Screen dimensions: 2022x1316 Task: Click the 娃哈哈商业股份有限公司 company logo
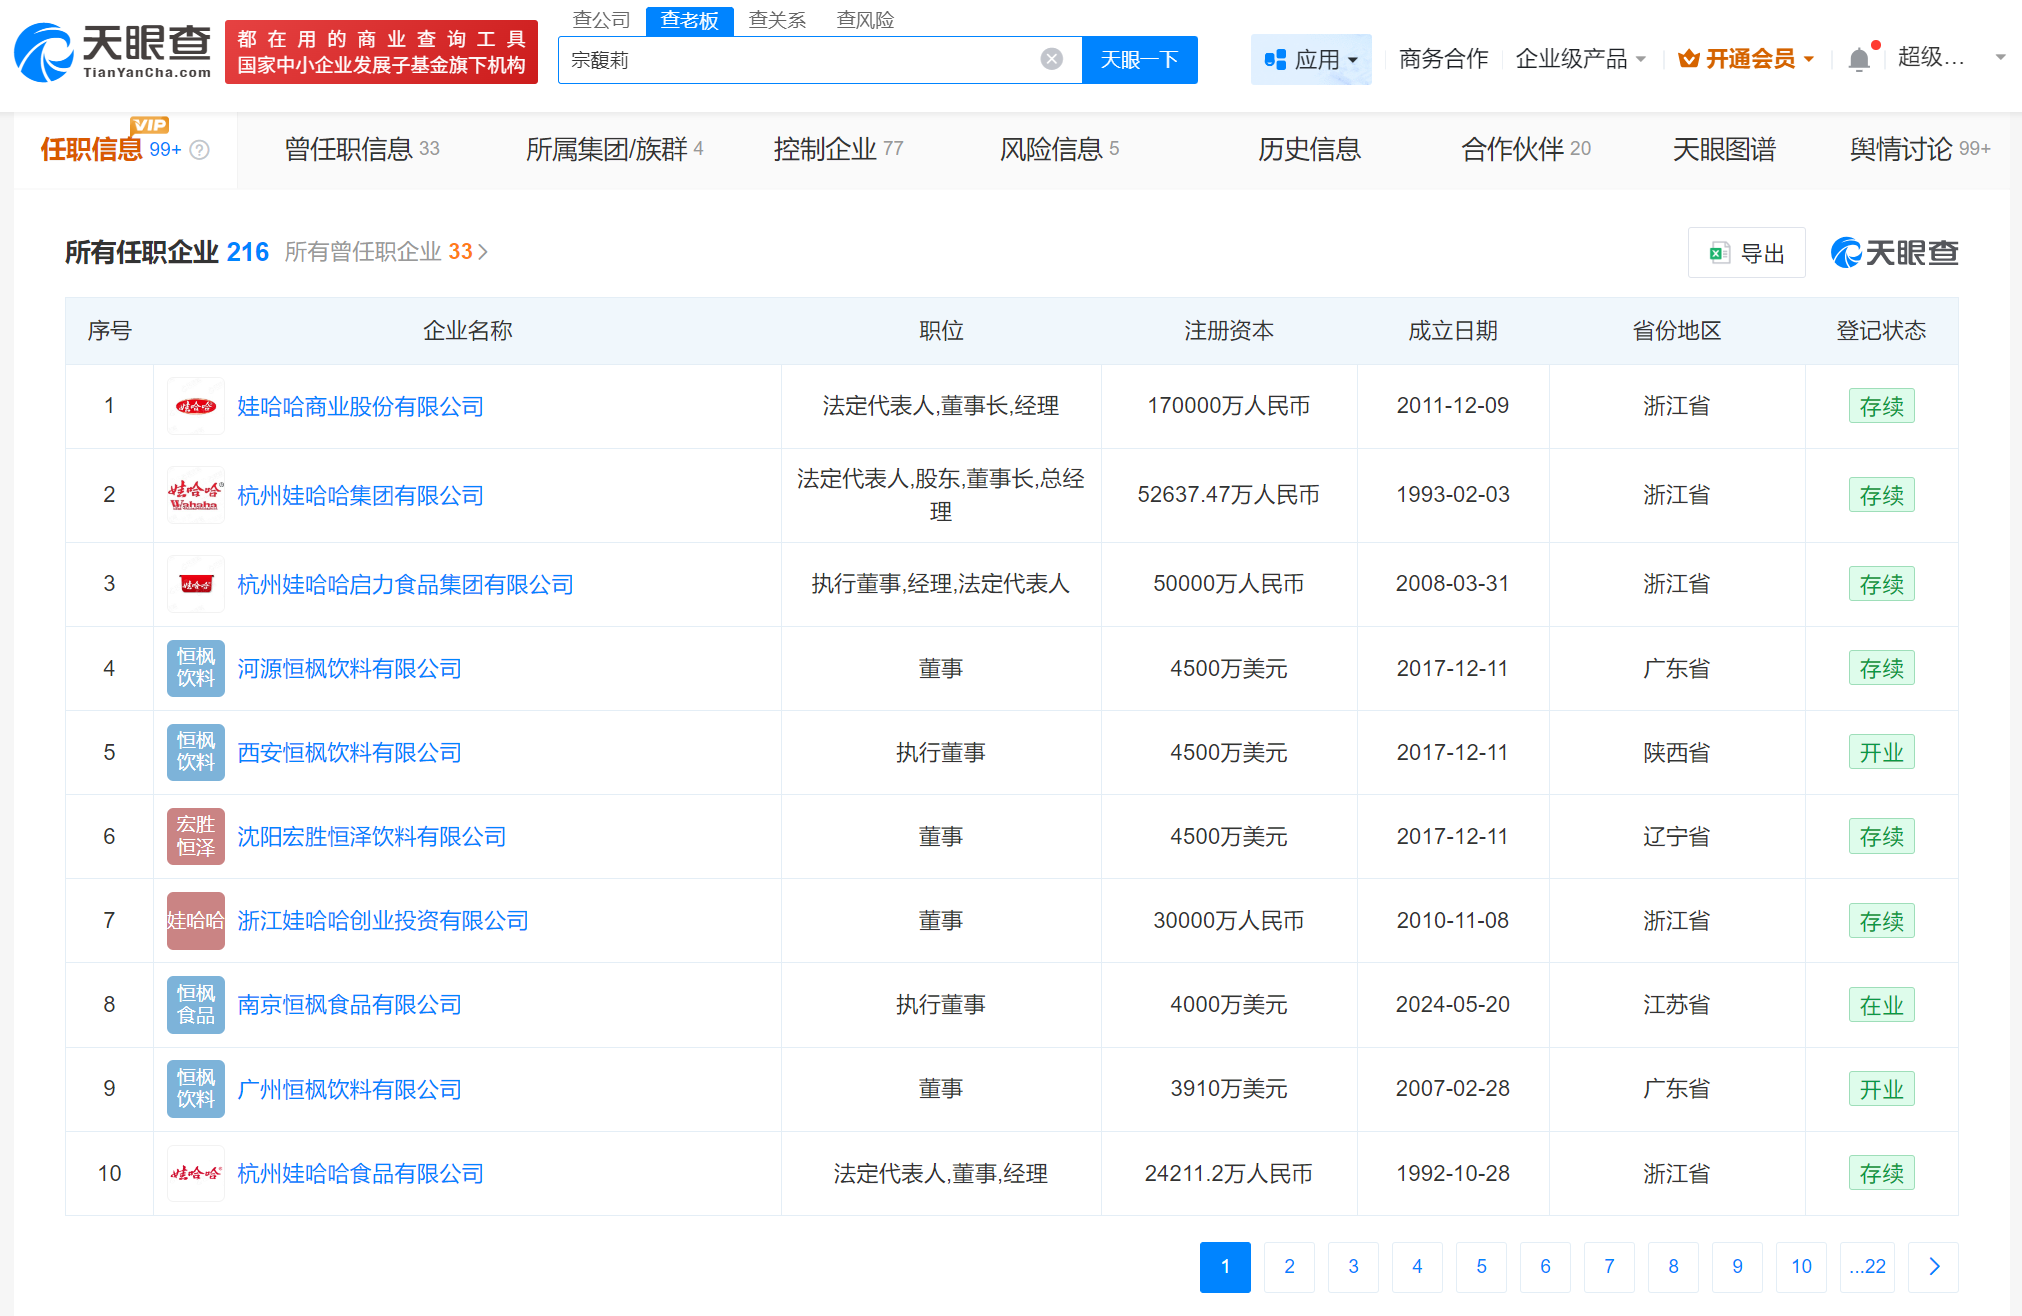tap(195, 406)
